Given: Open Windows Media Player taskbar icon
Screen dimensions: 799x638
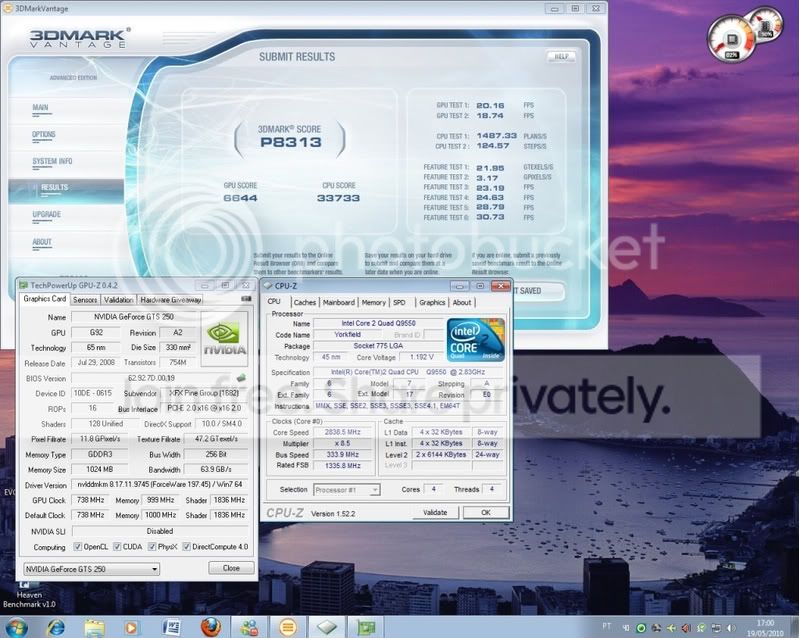Looking at the screenshot, I should (x=133, y=626).
